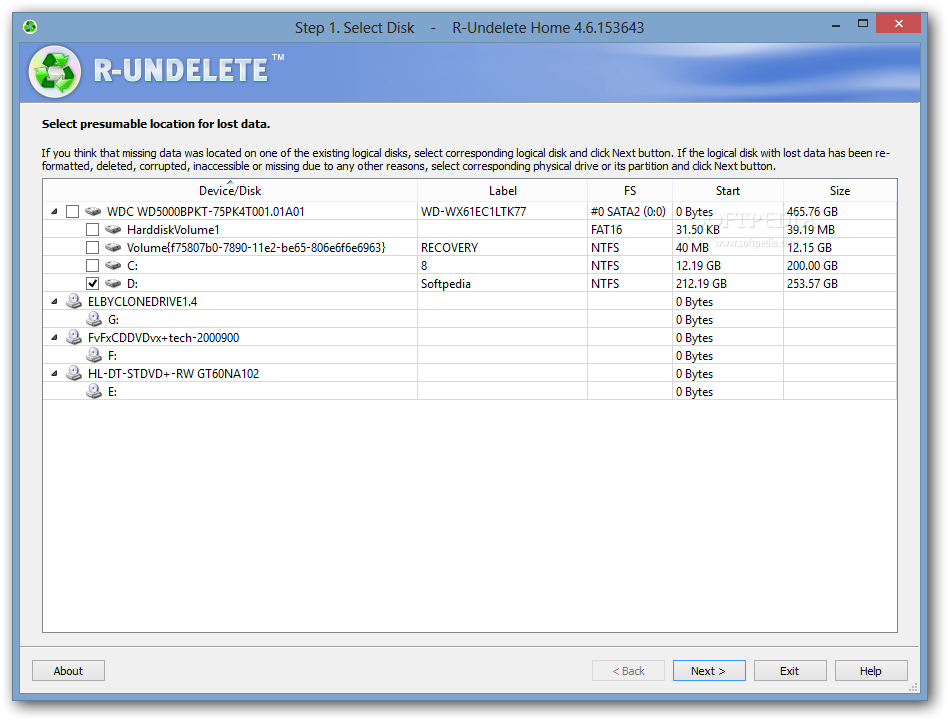Uncheck the D: drive checkbox

click(93, 283)
